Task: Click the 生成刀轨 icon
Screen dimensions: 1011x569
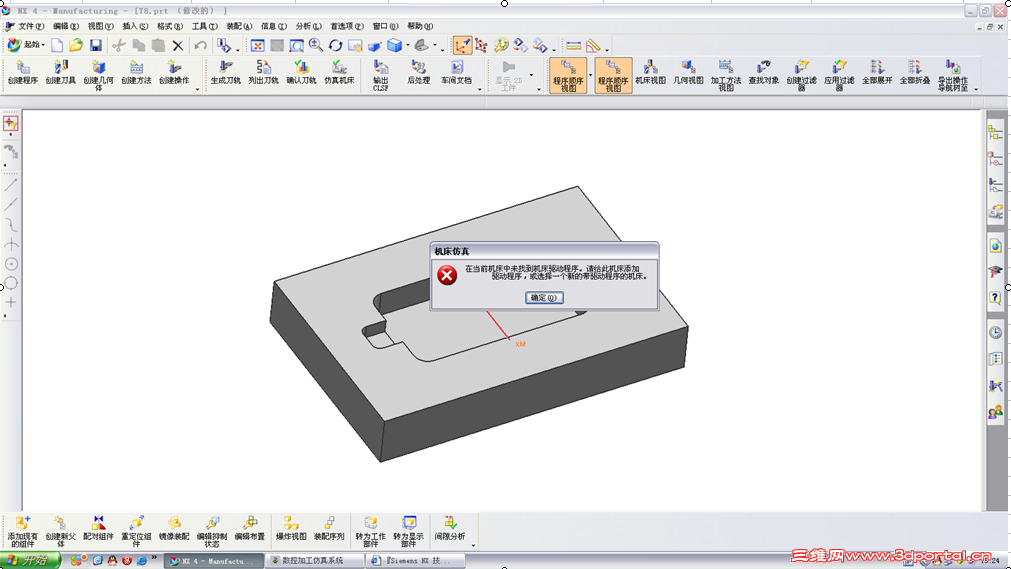Action: pyautogui.click(x=226, y=72)
